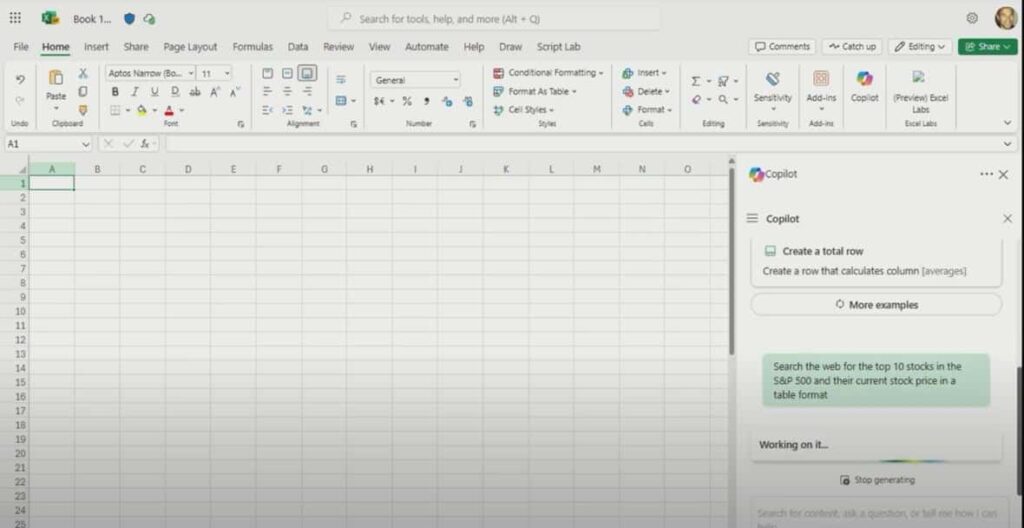Select the Create a total row suggestion

click(x=876, y=261)
